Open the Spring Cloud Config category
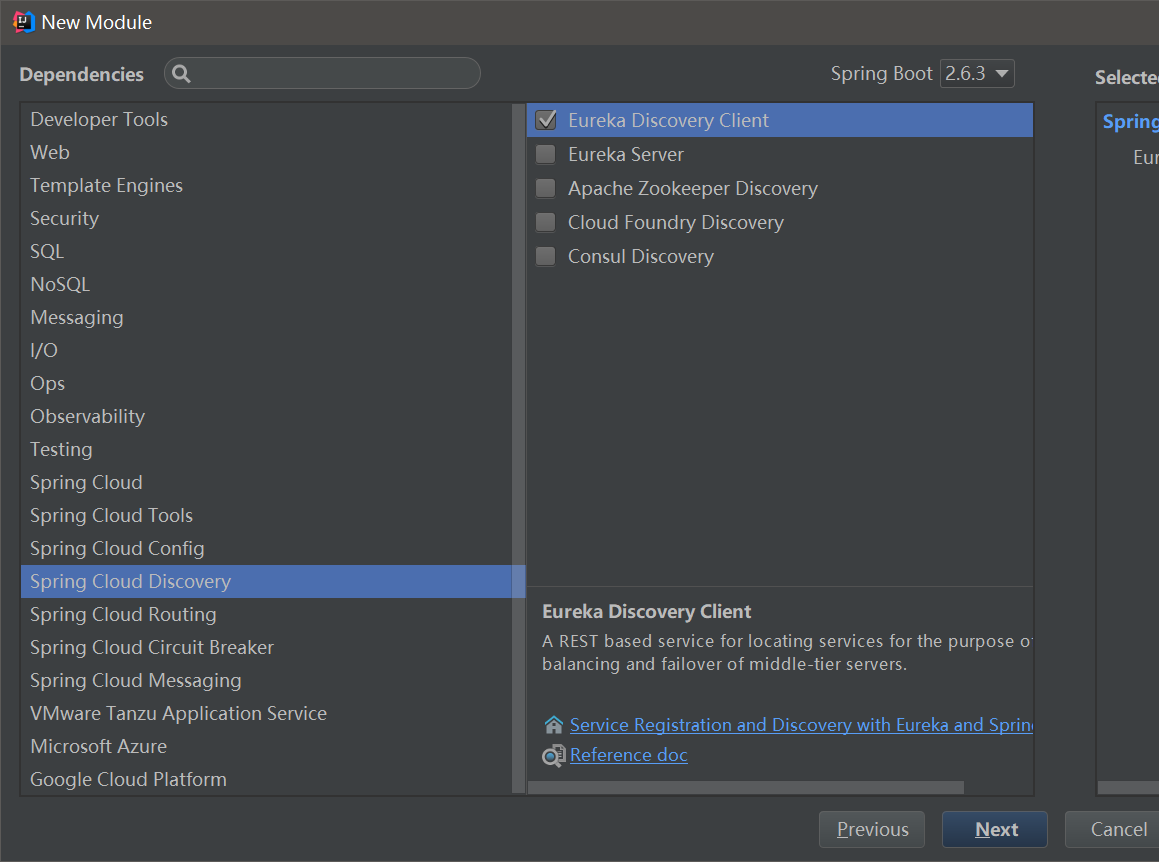 266,549
